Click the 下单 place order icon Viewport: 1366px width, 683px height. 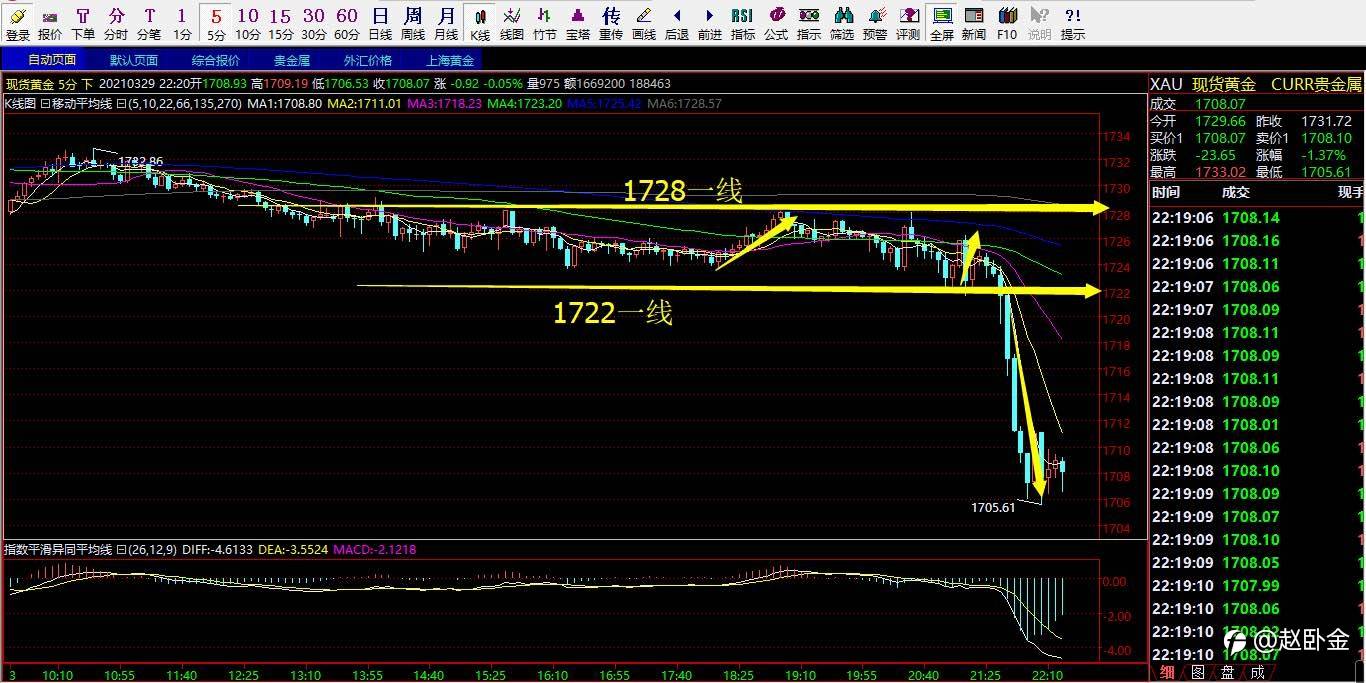coord(83,22)
